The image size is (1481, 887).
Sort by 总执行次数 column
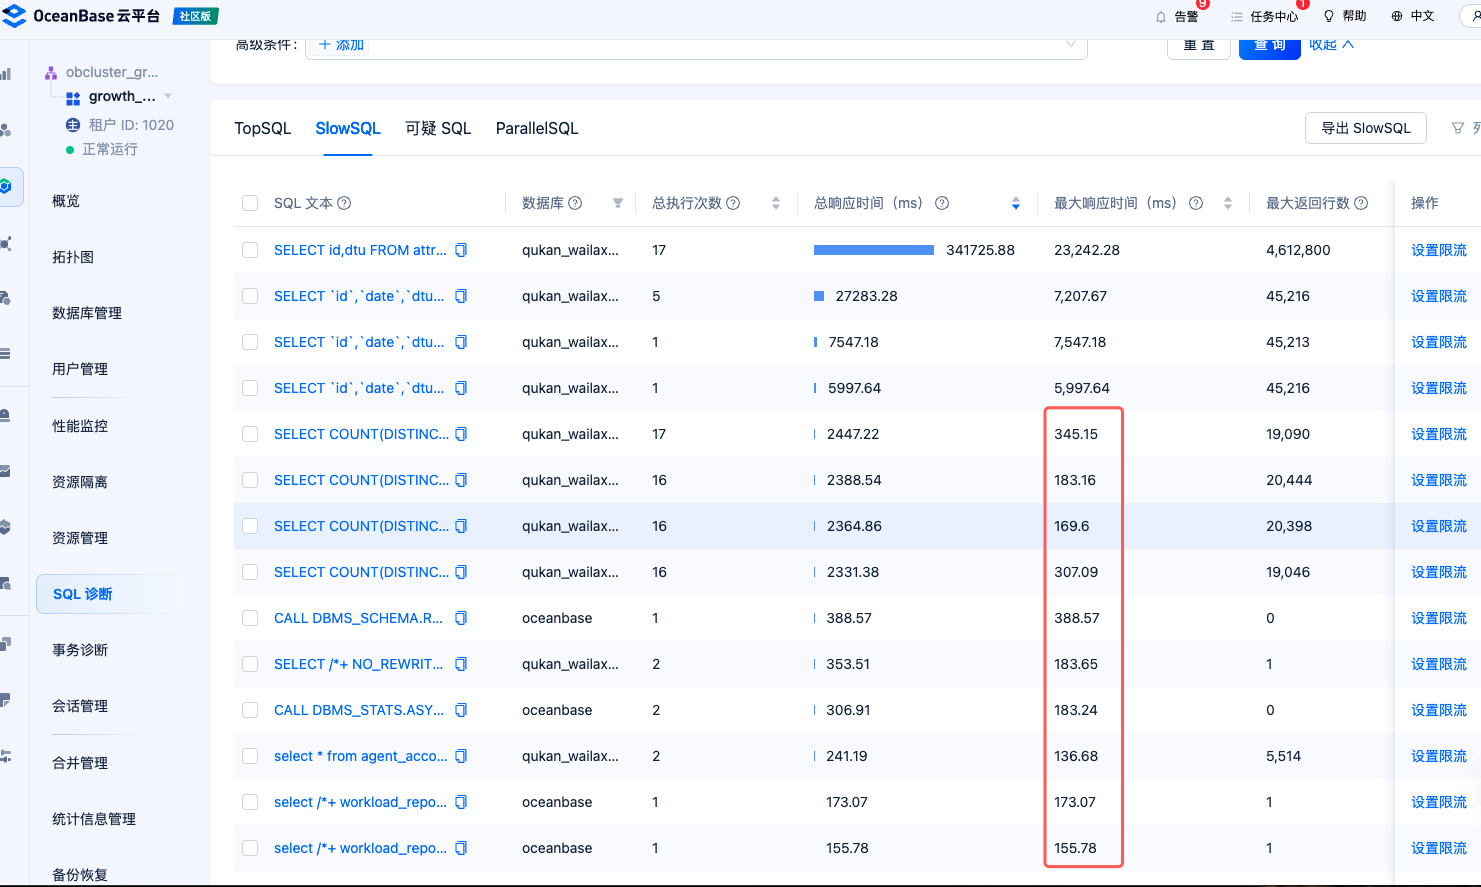776,203
